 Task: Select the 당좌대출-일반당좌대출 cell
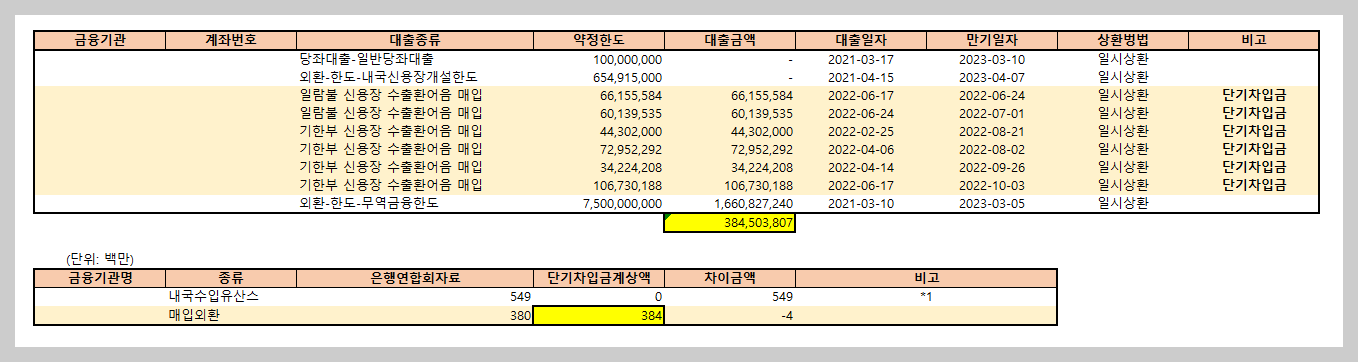pos(415,59)
